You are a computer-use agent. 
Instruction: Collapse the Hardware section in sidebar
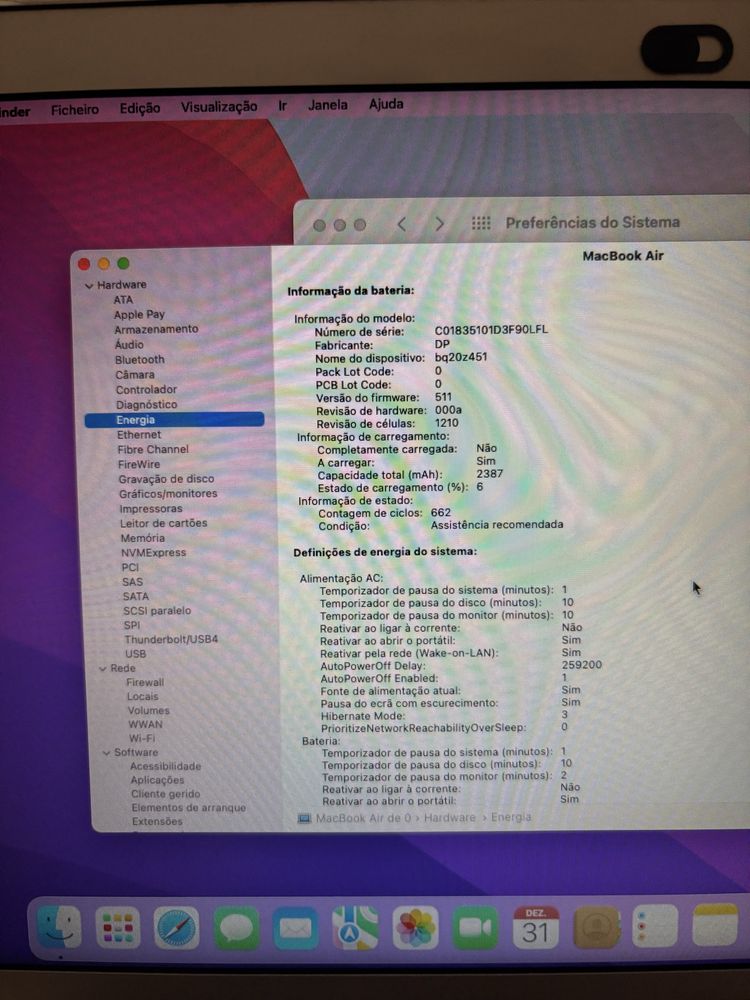[x=89, y=286]
